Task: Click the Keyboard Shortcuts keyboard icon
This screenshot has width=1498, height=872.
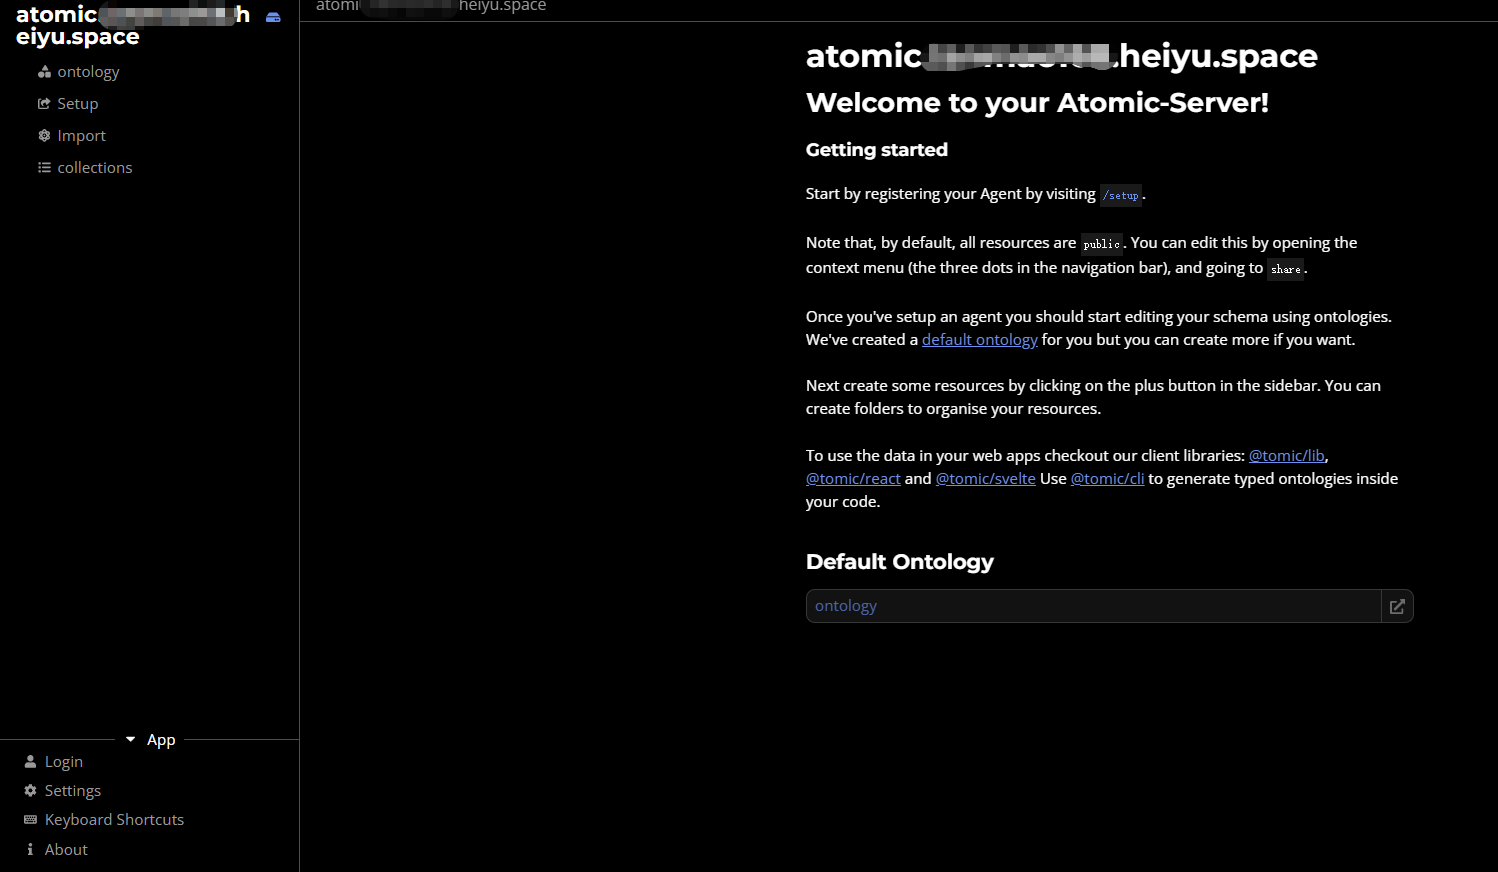Action: click(30, 820)
